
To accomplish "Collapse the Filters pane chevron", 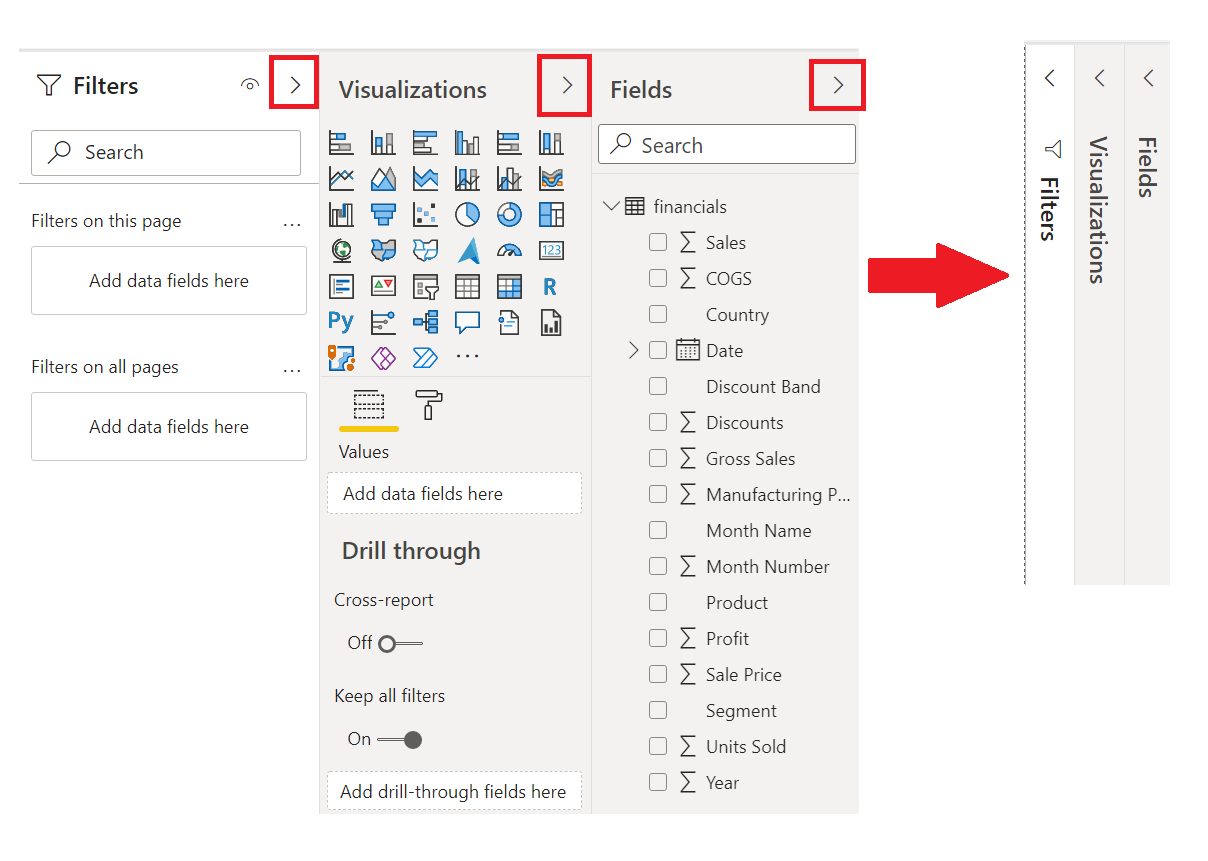I will click(x=295, y=84).
